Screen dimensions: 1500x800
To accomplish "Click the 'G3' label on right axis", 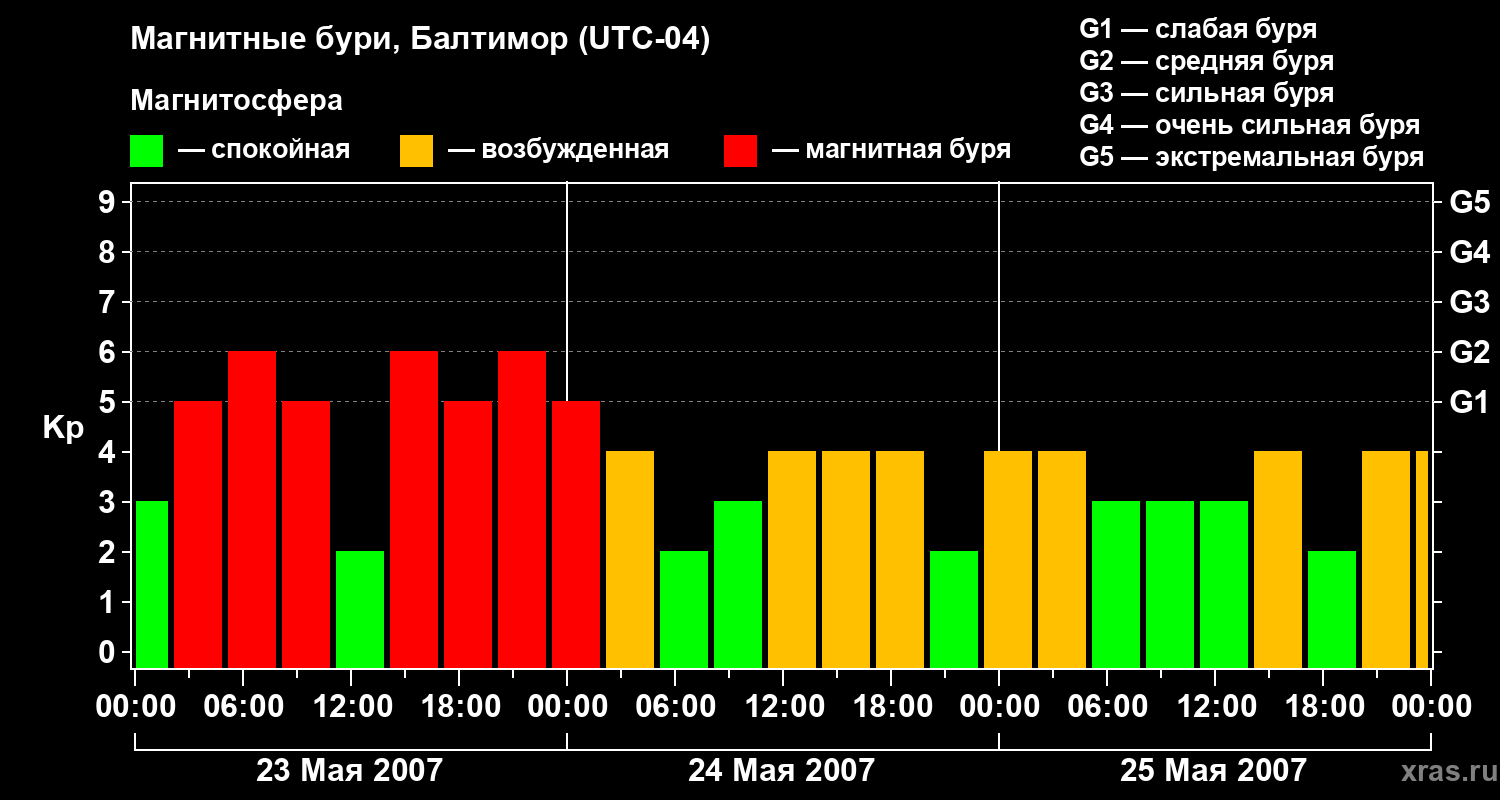I will coord(1469,302).
